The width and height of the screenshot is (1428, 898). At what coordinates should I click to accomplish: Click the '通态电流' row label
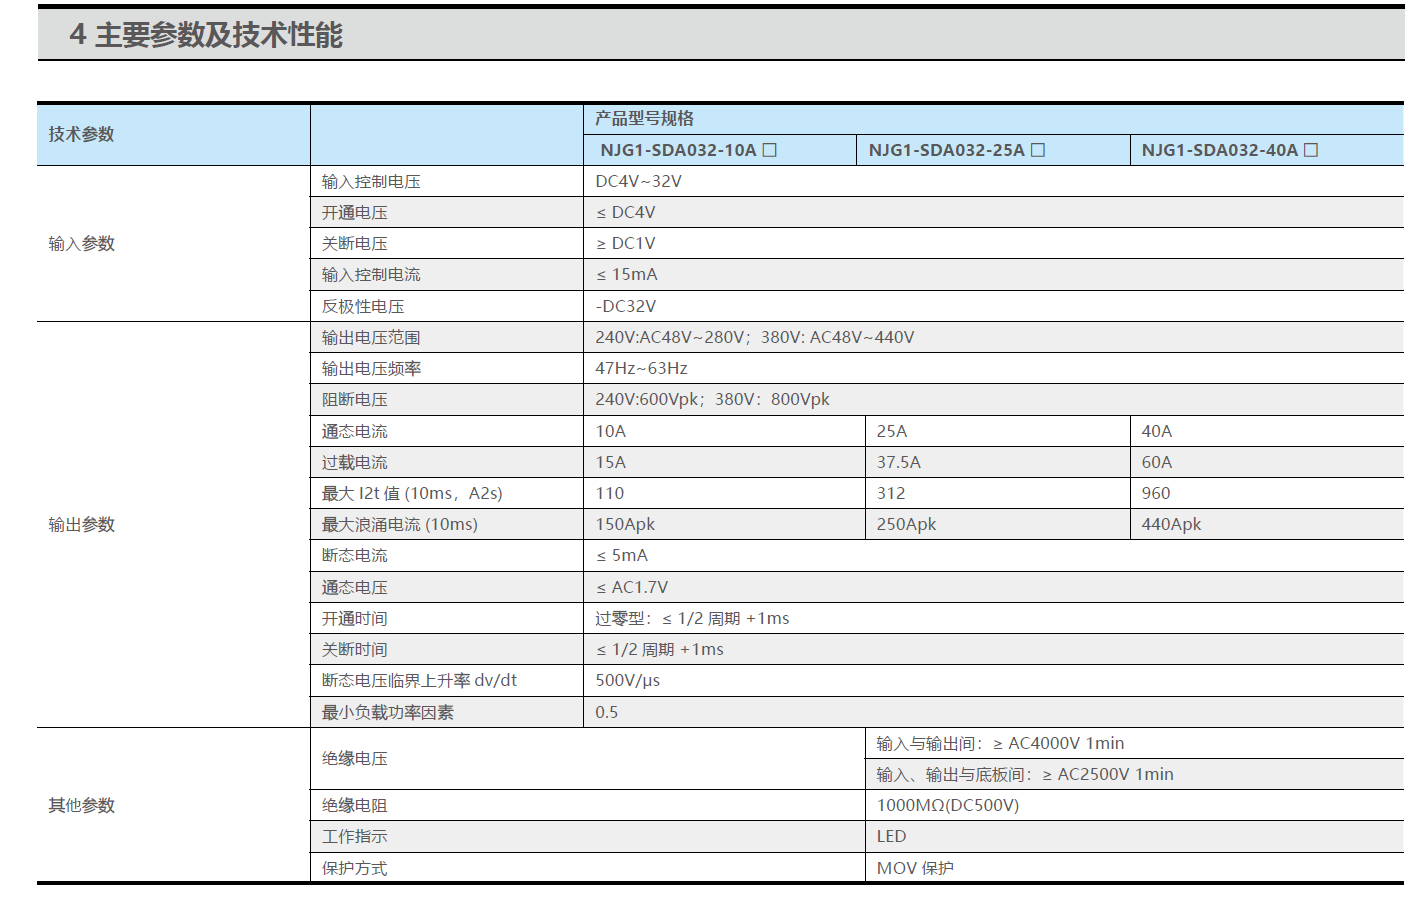[355, 431]
